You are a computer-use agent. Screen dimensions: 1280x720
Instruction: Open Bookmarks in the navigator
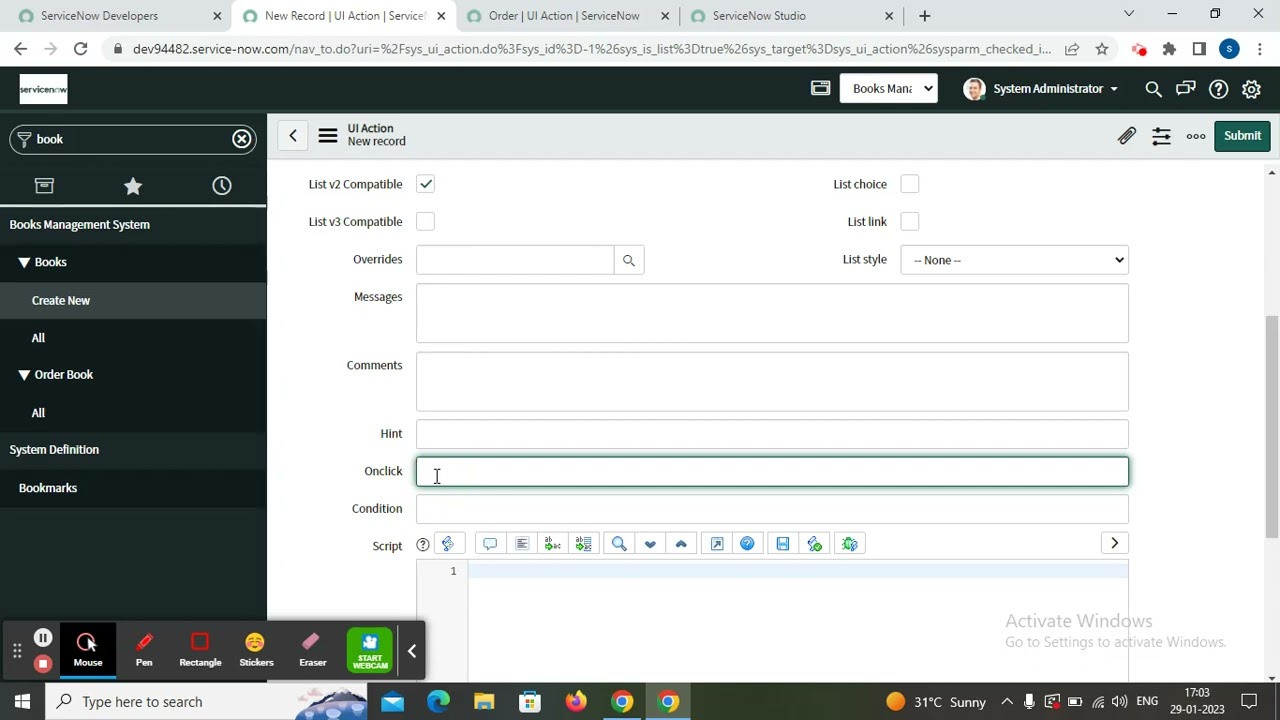pos(48,488)
